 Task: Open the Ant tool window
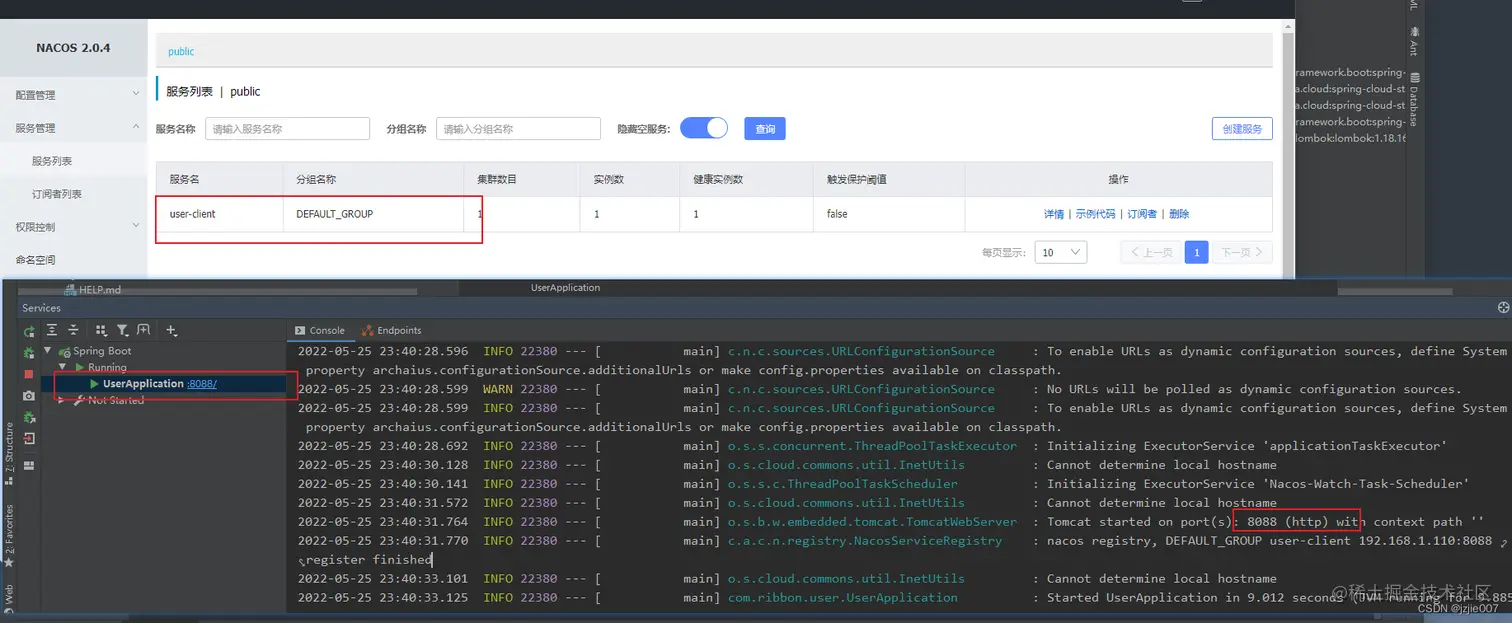[x=1414, y=42]
